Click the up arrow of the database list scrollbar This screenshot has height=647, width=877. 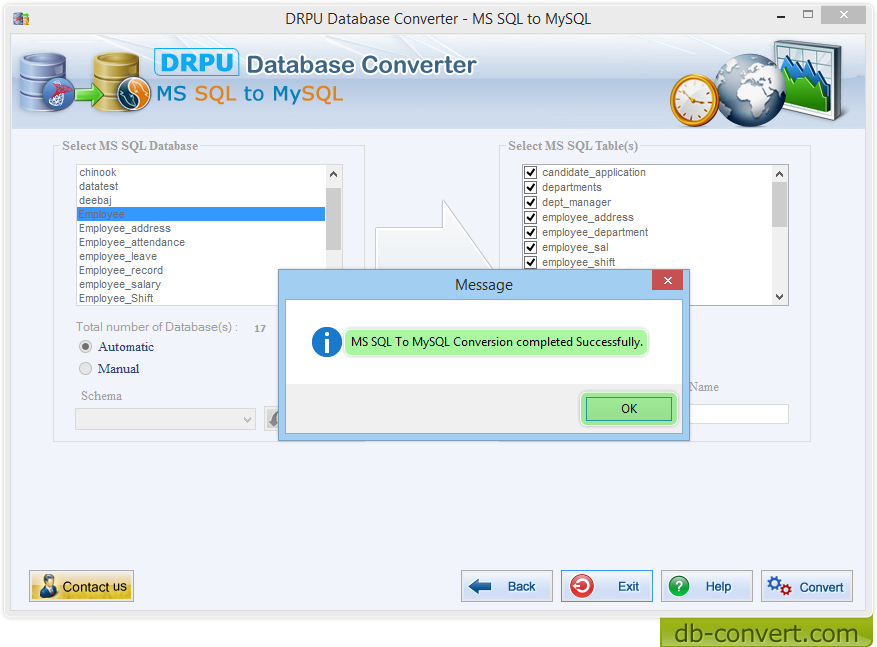pos(333,174)
